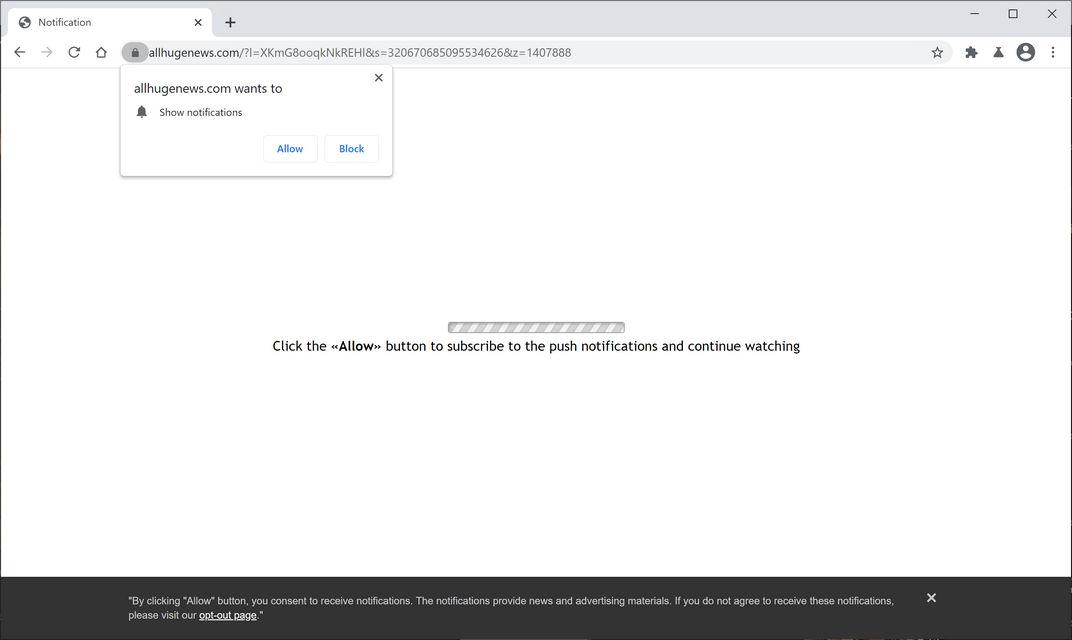Open a new browser tab
Image resolution: width=1072 pixels, height=640 pixels.
click(x=231, y=21)
